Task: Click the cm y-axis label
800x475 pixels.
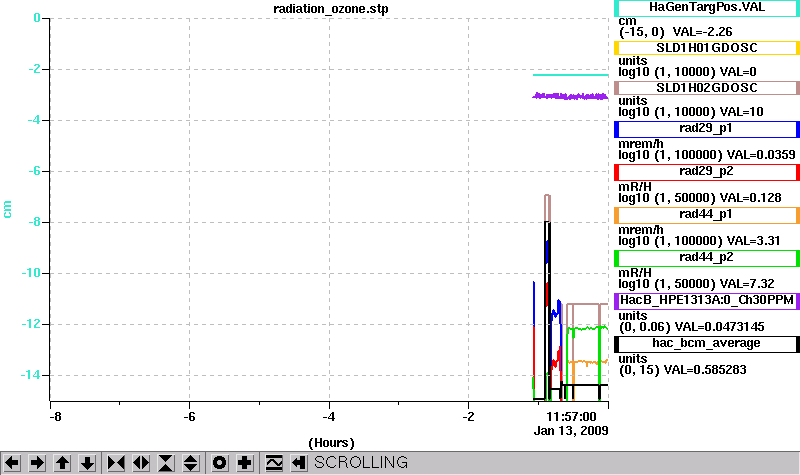Action: pos(7,209)
